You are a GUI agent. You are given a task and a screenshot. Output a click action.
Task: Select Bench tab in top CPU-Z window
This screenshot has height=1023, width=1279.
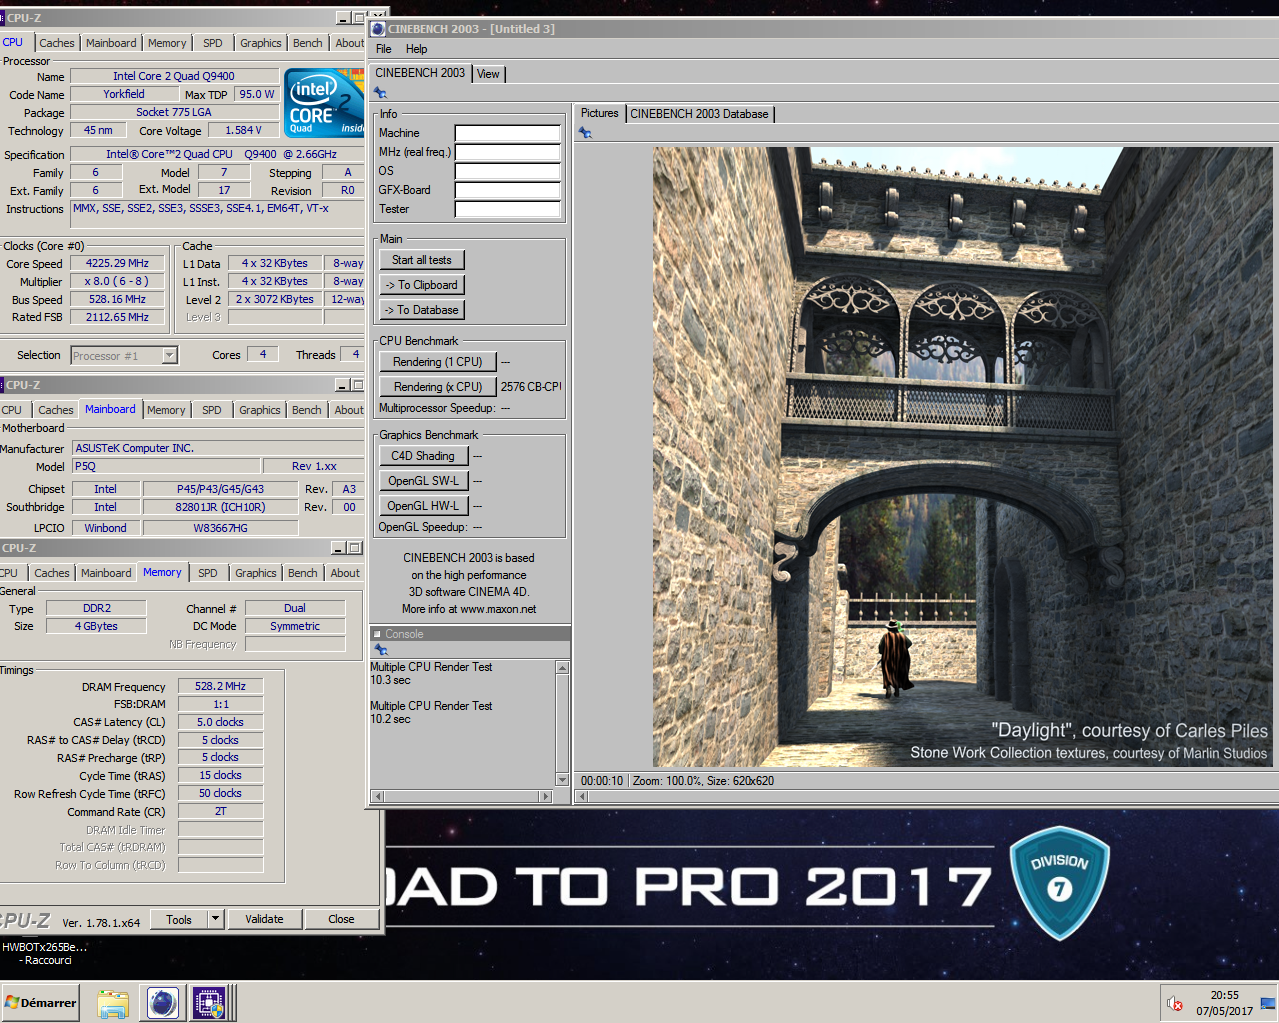tap(308, 43)
